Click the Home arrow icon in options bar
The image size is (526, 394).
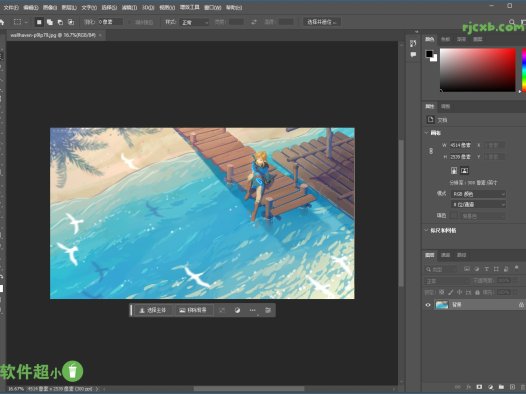(x=2, y=22)
